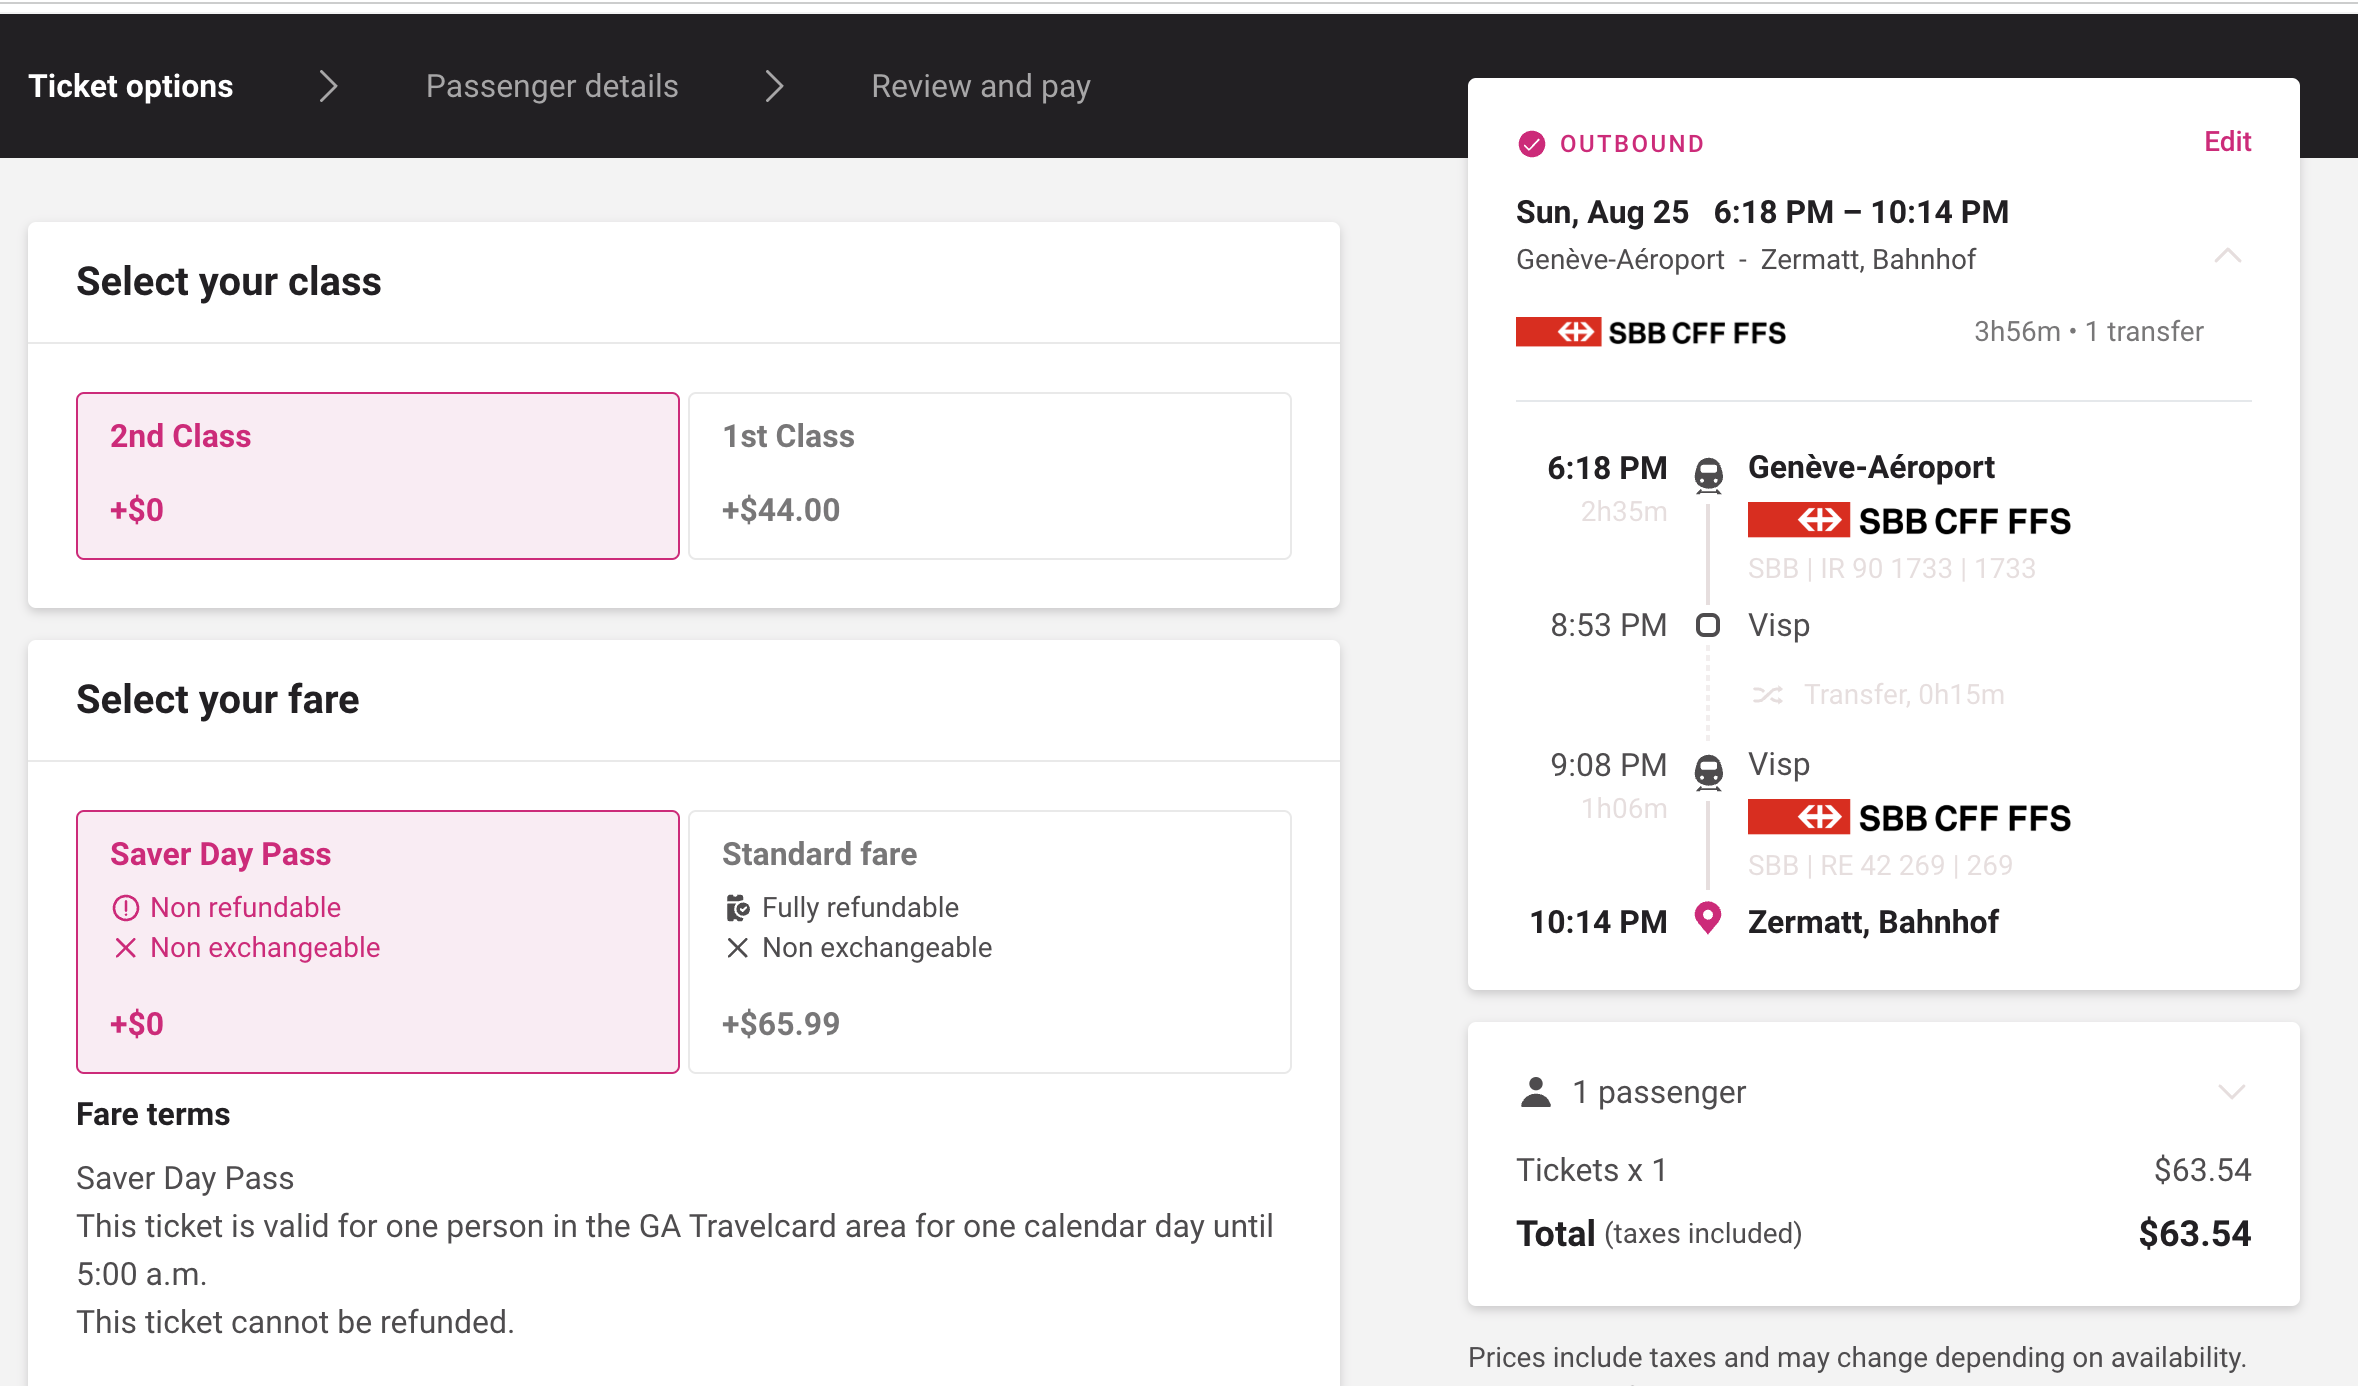Collapse the outbound journey details chevron
The image size is (2358, 1386).
[x=2227, y=256]
